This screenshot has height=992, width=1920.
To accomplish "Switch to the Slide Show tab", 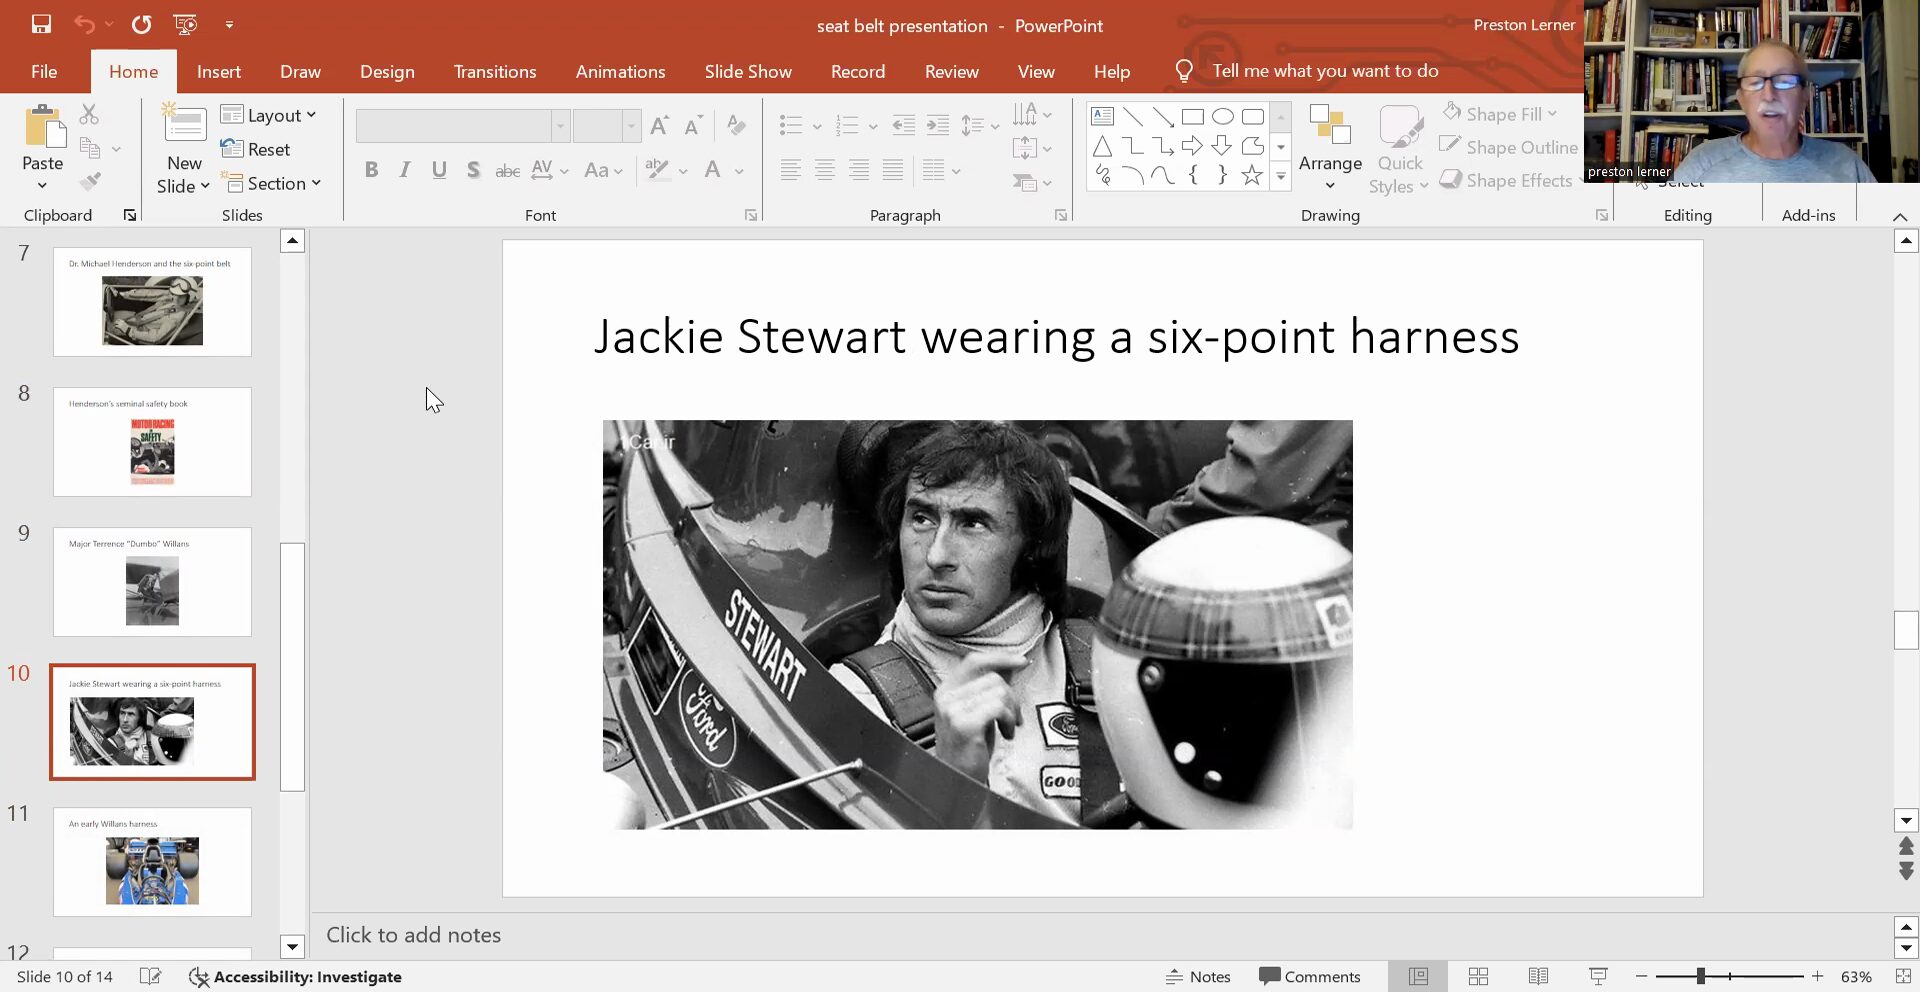I will coord(747,71).
